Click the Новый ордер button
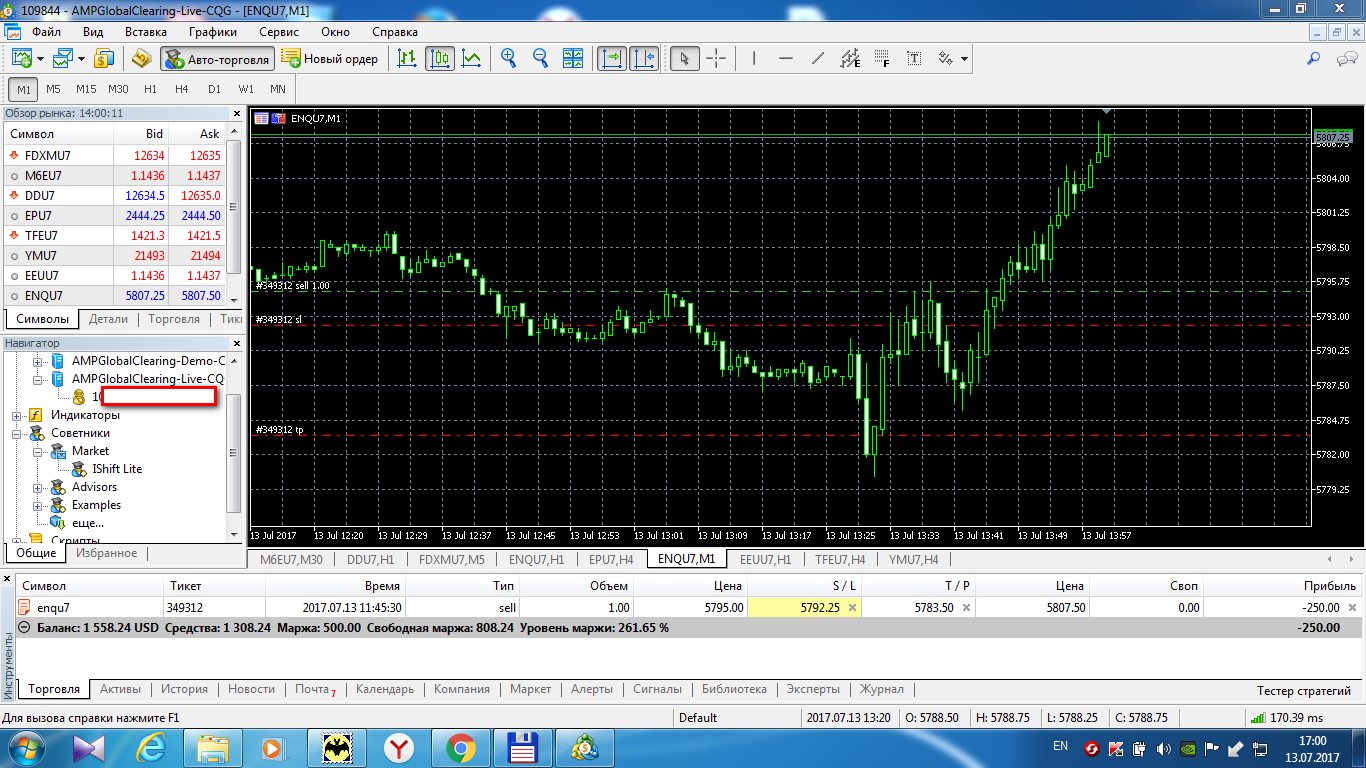Viewport: 1366px width, 768px height. coord(330,58)
